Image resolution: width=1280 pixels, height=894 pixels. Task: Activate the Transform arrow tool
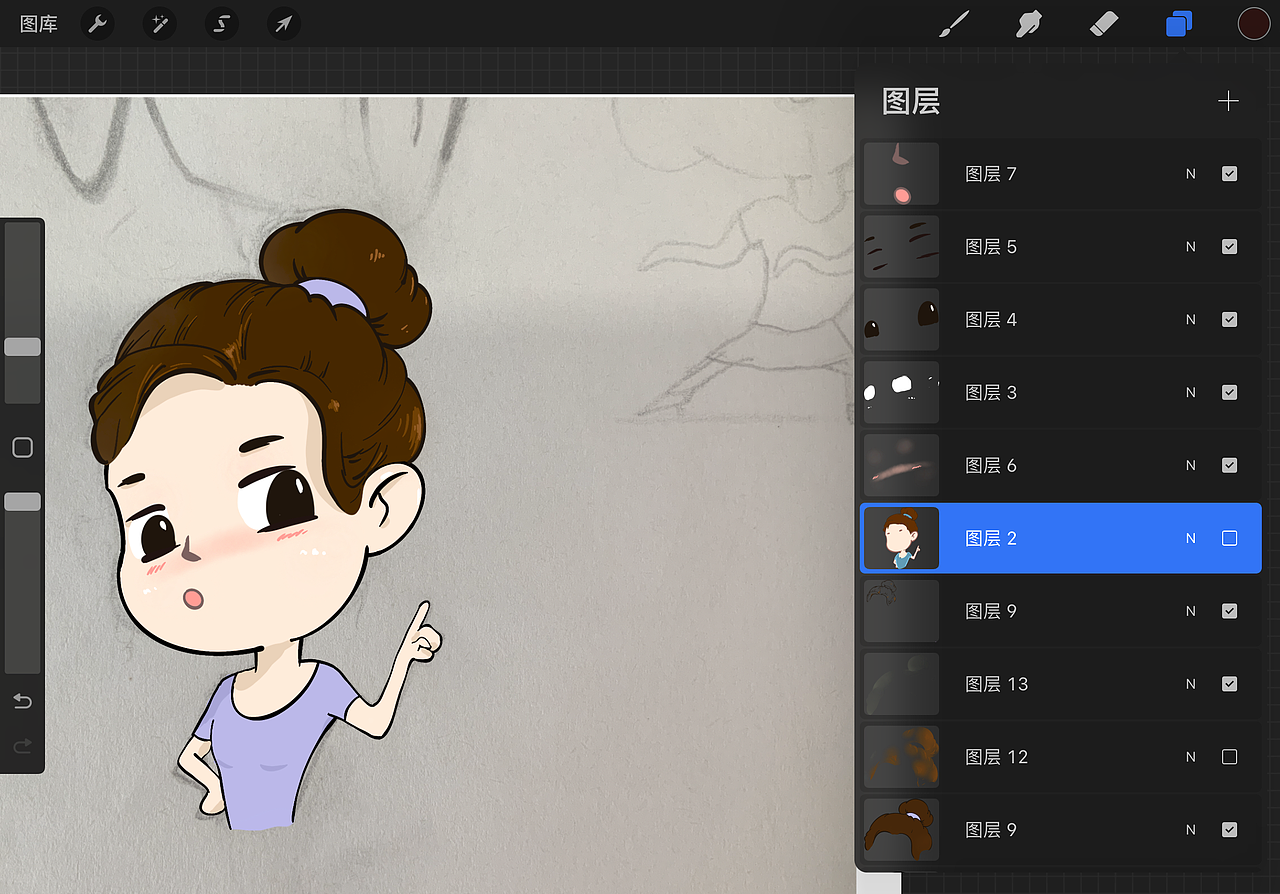point(284,24)
